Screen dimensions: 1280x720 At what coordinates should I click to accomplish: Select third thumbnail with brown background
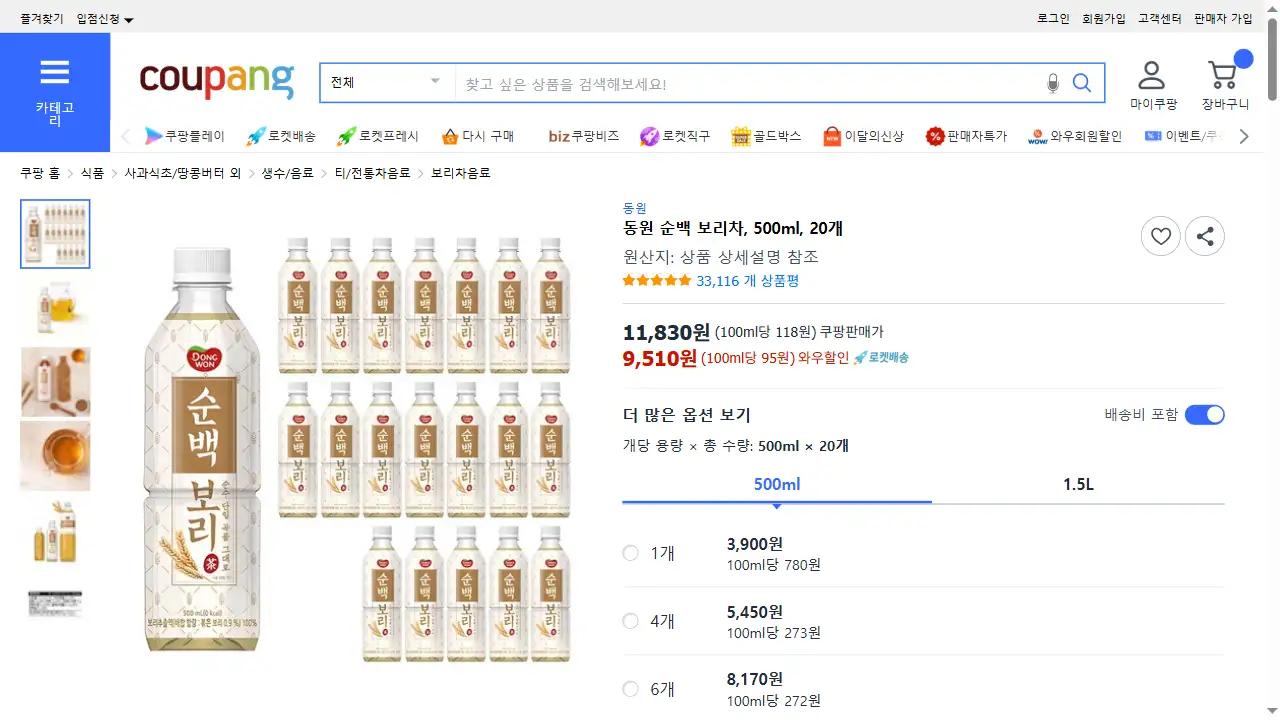(55, 382)
